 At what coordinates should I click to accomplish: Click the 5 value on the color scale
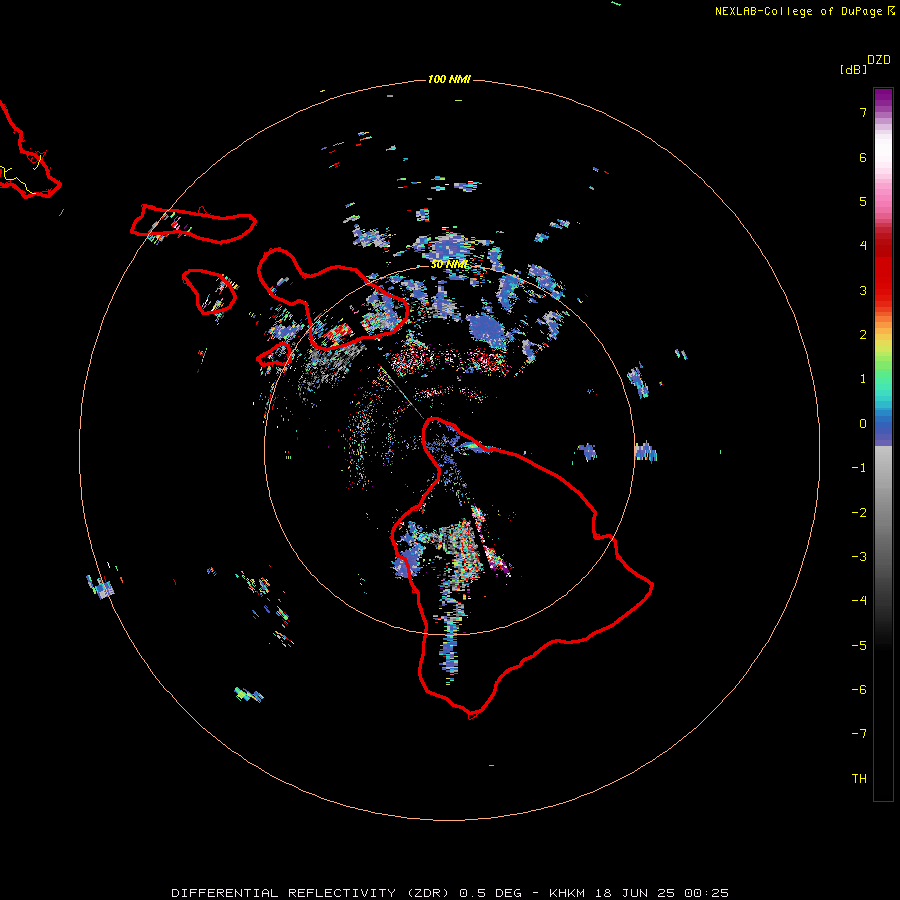(863, 201)
